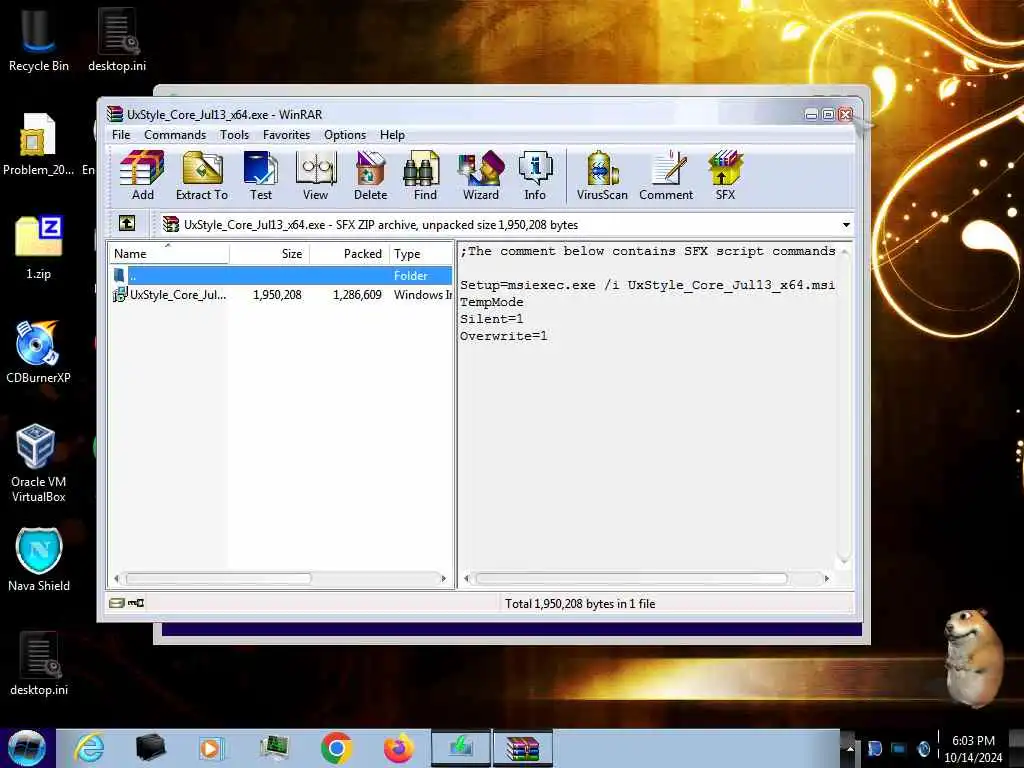Sort file list by Size column
The height and width of the screenshot is (768, 1024).
[269, 253]
